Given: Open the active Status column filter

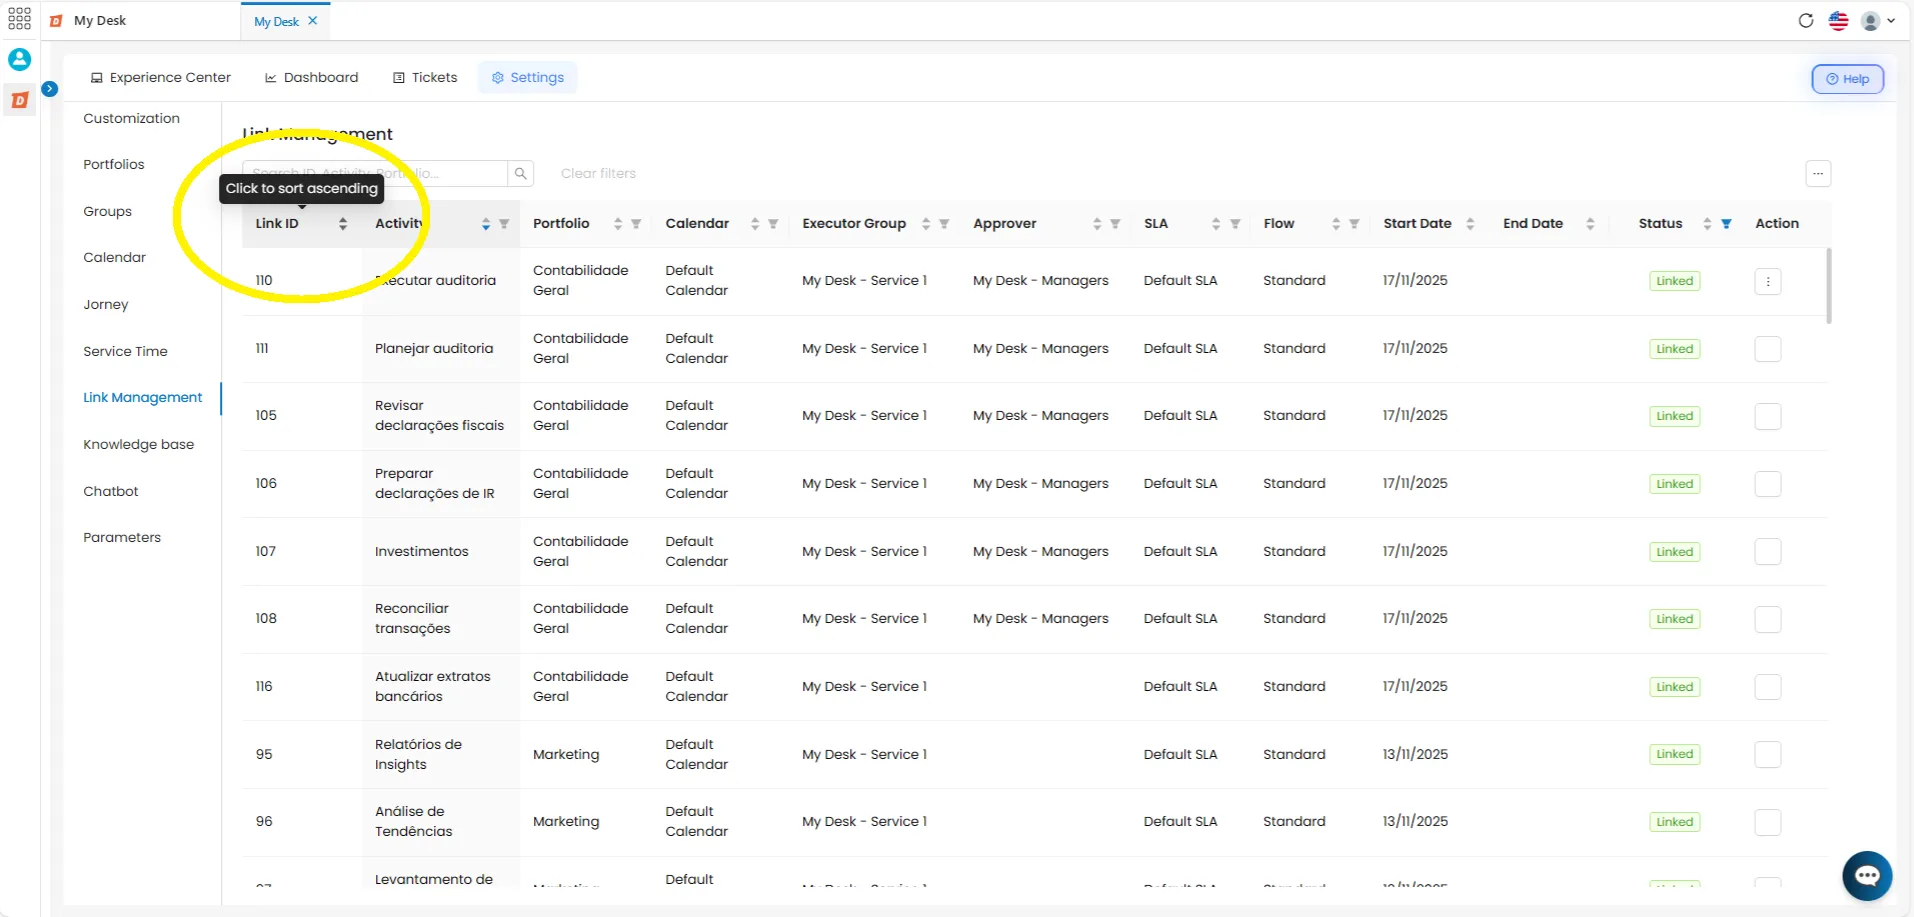Looking at the screenshot, I should (x=1726, y=224).
